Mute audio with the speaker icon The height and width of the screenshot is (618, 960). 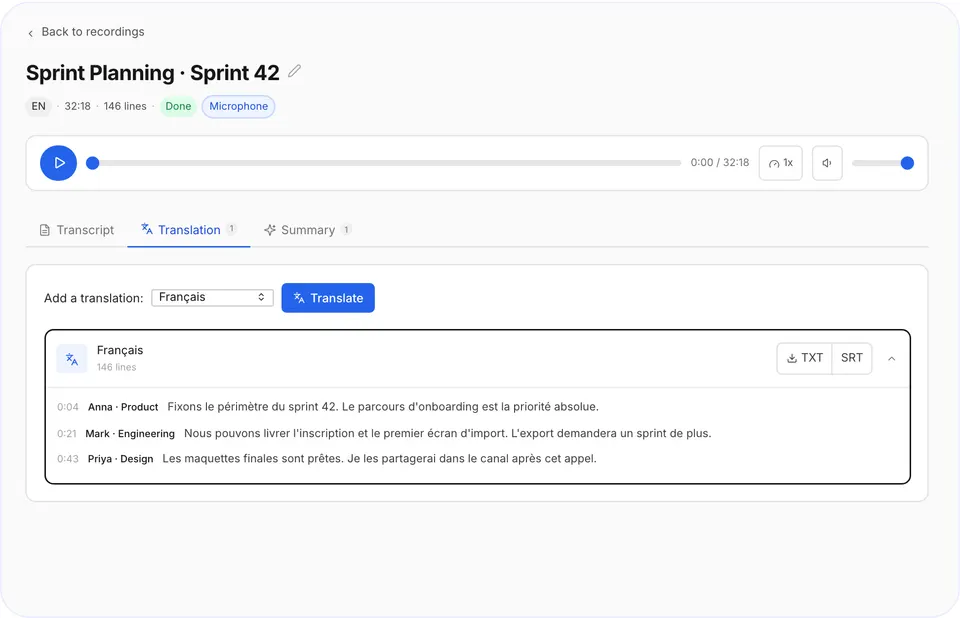click(x=827, y=163)
